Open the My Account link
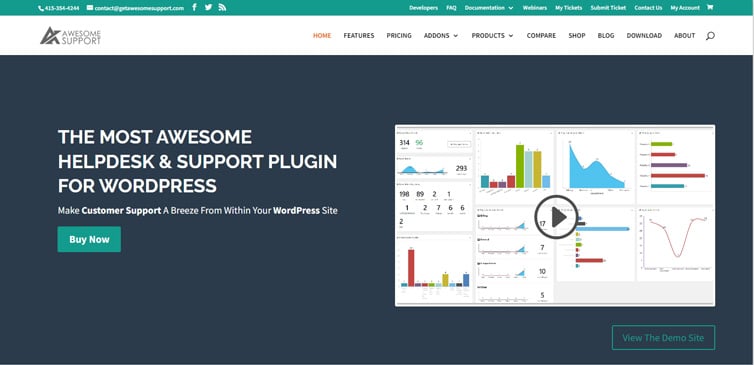The image size is (754, 365). tap(685, 8)
